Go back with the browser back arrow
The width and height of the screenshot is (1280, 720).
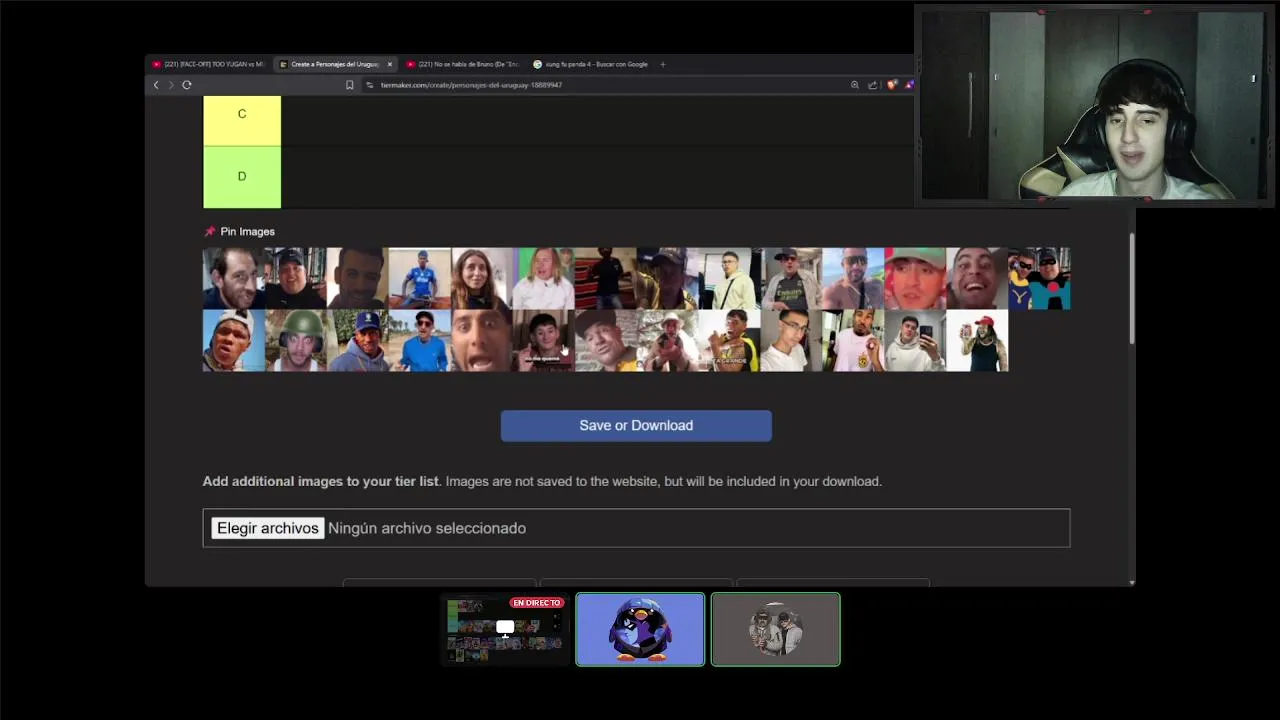point(156,85)
